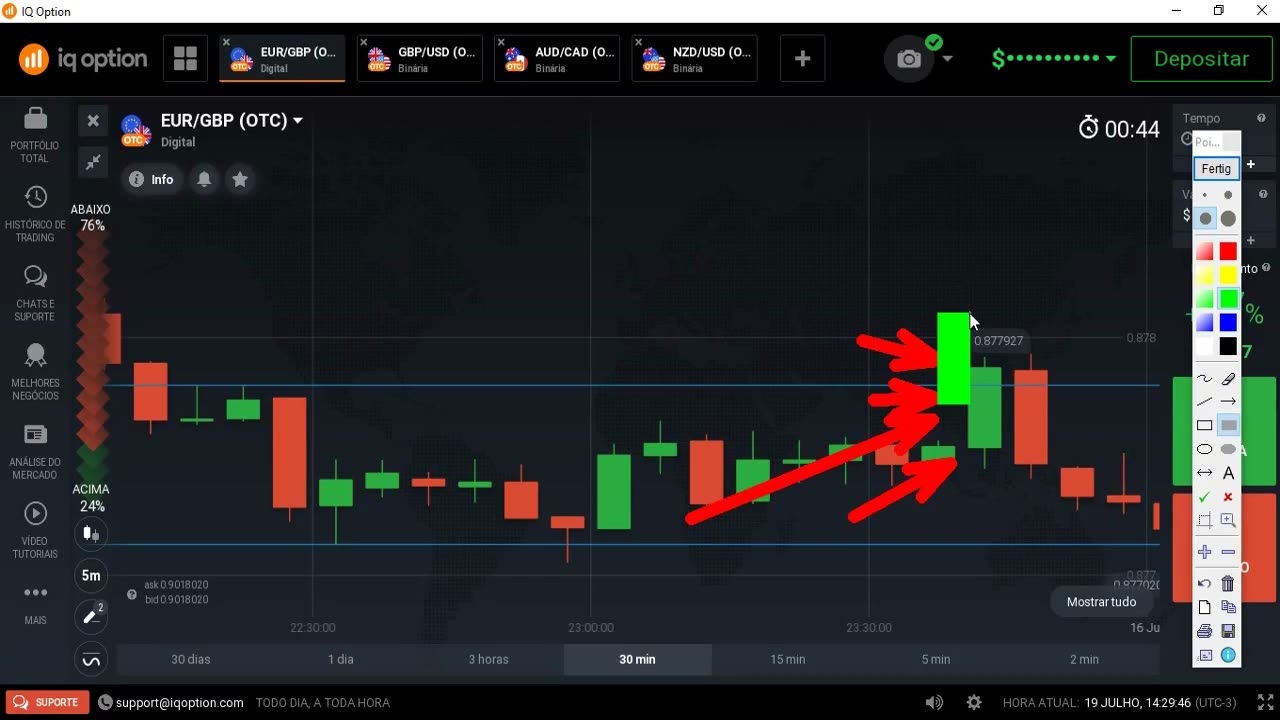The width and height of the screenshot is (1280, 720).
Task: Pick the solid blue color swatch
Action: pos(1228,322)
